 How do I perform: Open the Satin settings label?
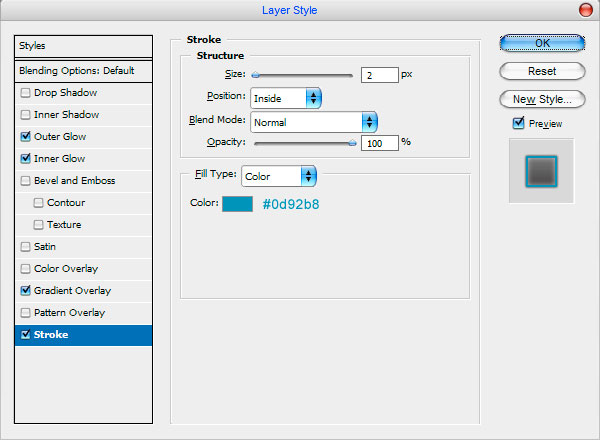click(x=45, y=246)
